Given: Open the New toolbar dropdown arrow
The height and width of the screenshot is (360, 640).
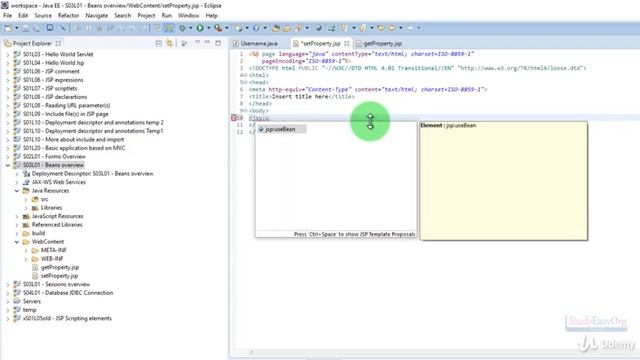Looking at the screenshot, I should 17,28.
